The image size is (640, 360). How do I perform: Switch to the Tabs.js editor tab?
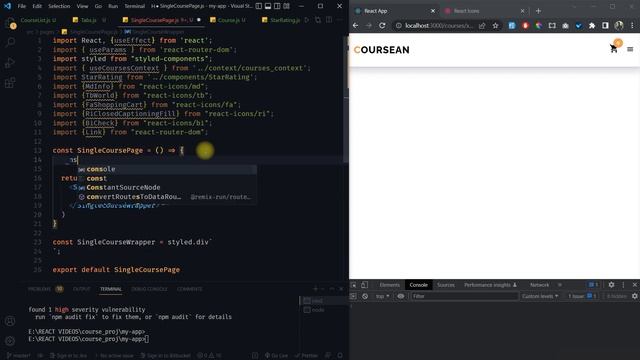coord(90,20)
